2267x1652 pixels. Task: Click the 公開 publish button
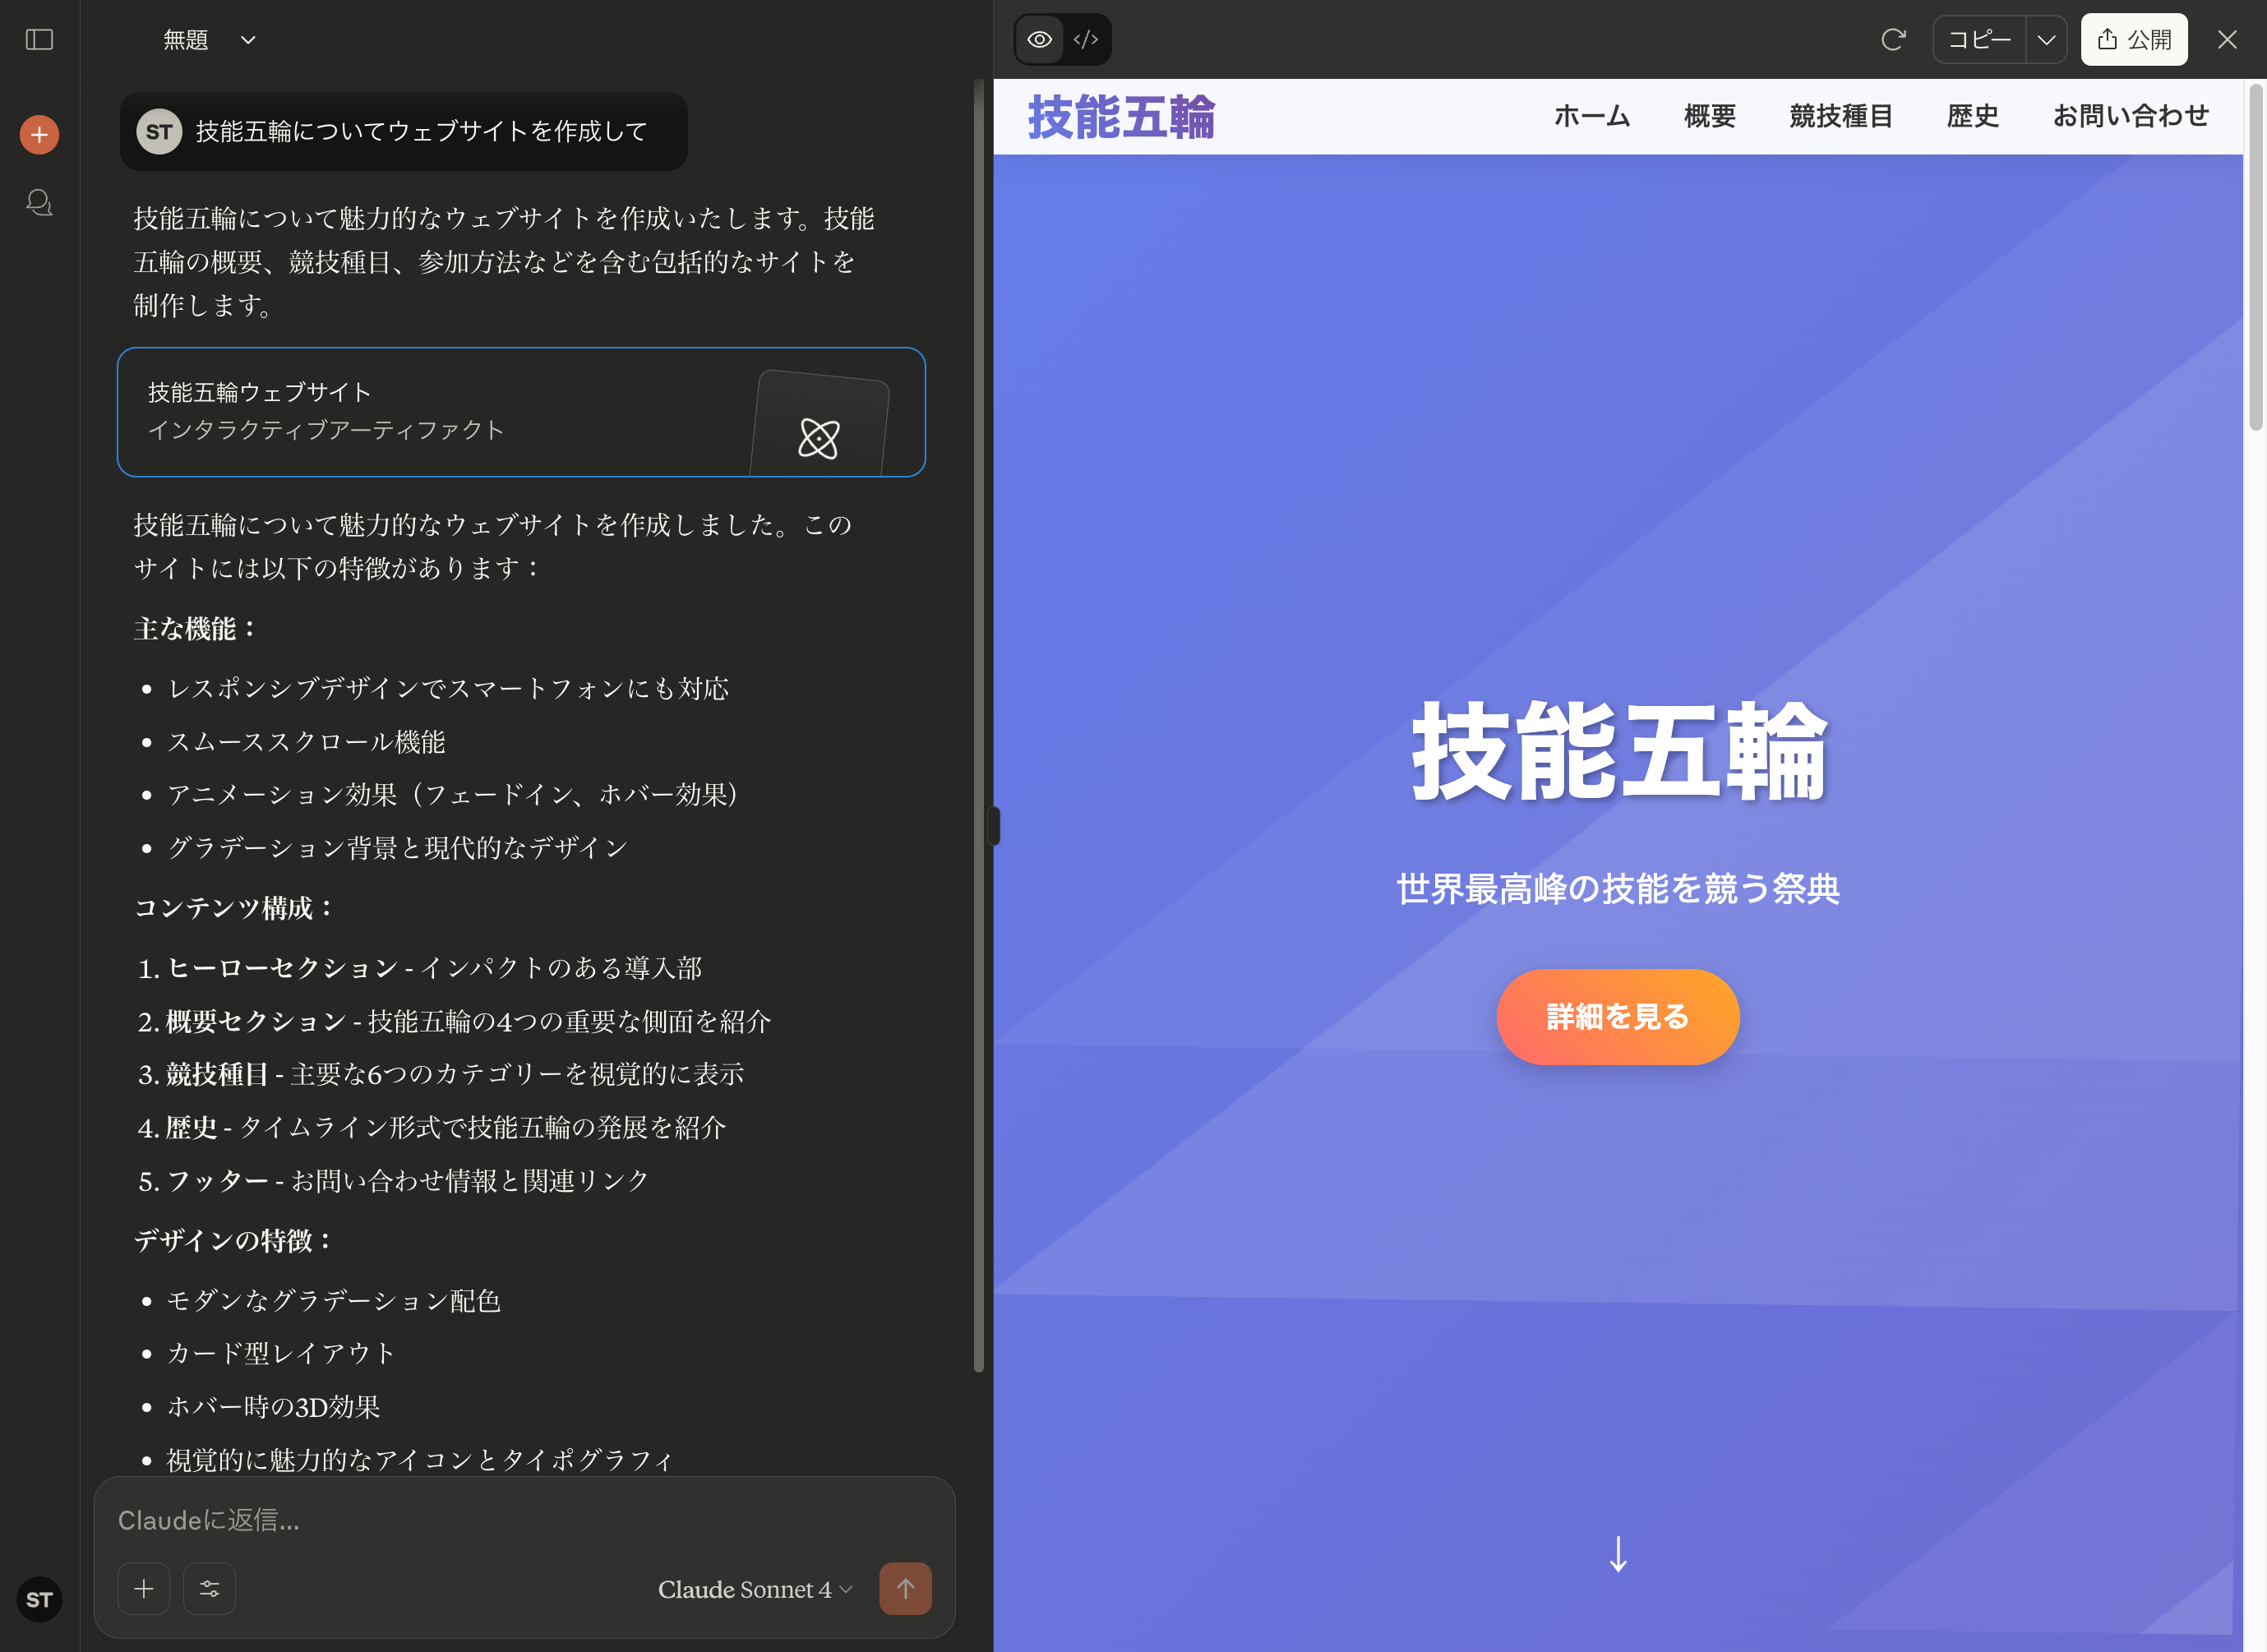2134,40
